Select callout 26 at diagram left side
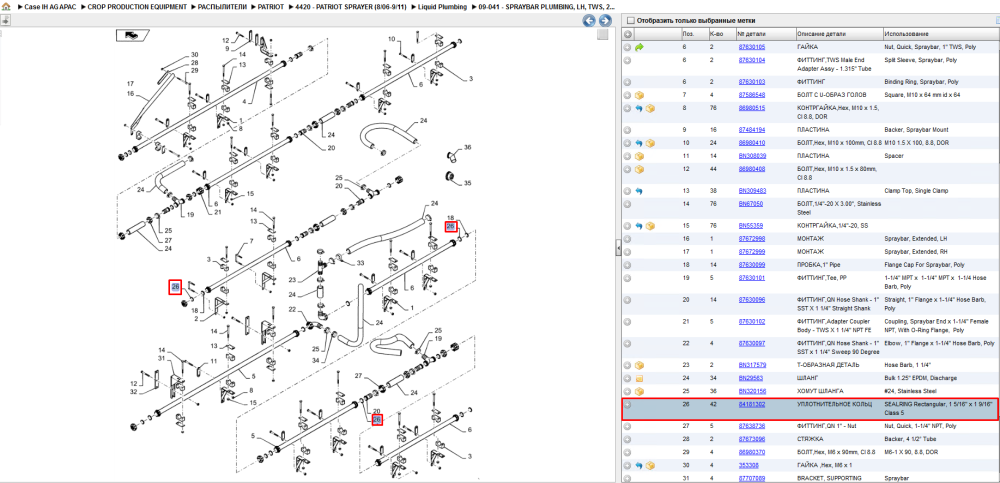The image size is (1000, 483). pyautogui.click(x=175, y=287)
